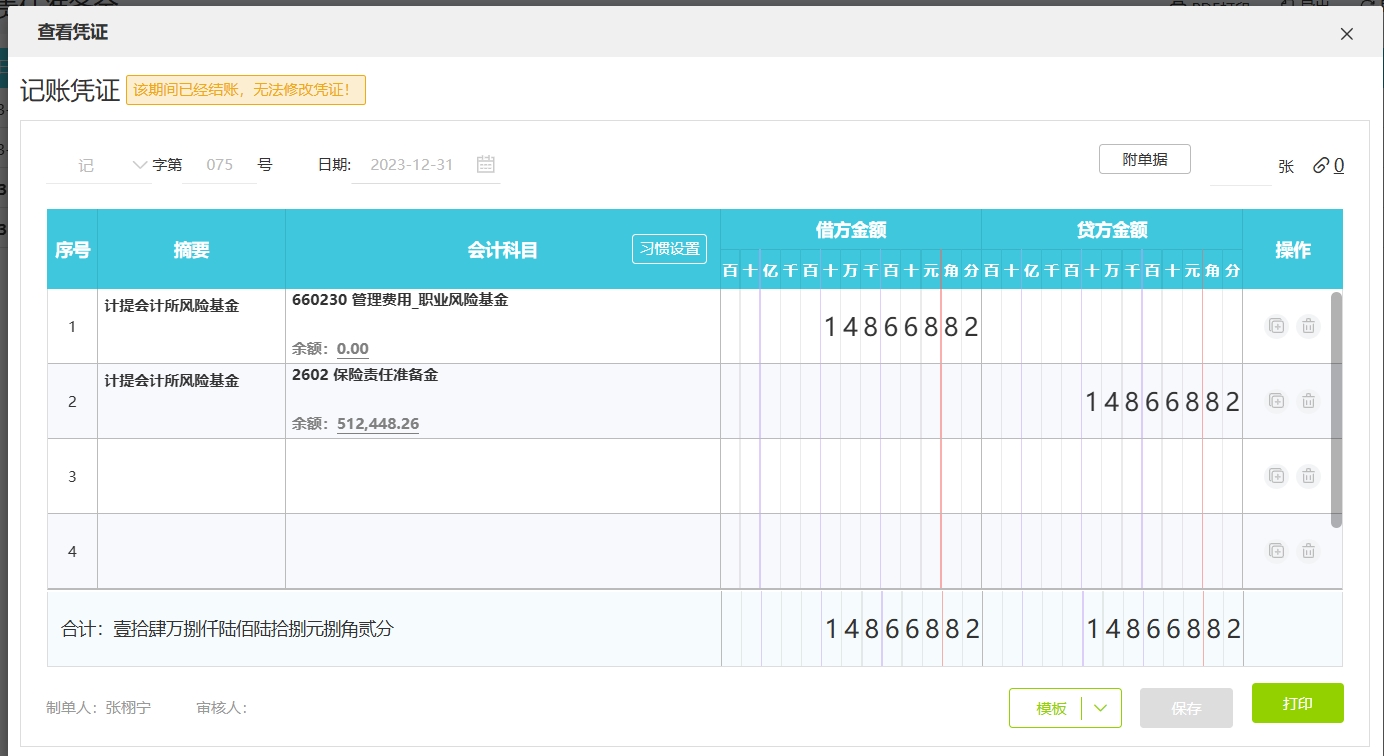The width and height of the screenshot is (1384, 756).
Task: Click the attachment paperclip link icon
Action: pyautogui.click(x=1321, y=166)
